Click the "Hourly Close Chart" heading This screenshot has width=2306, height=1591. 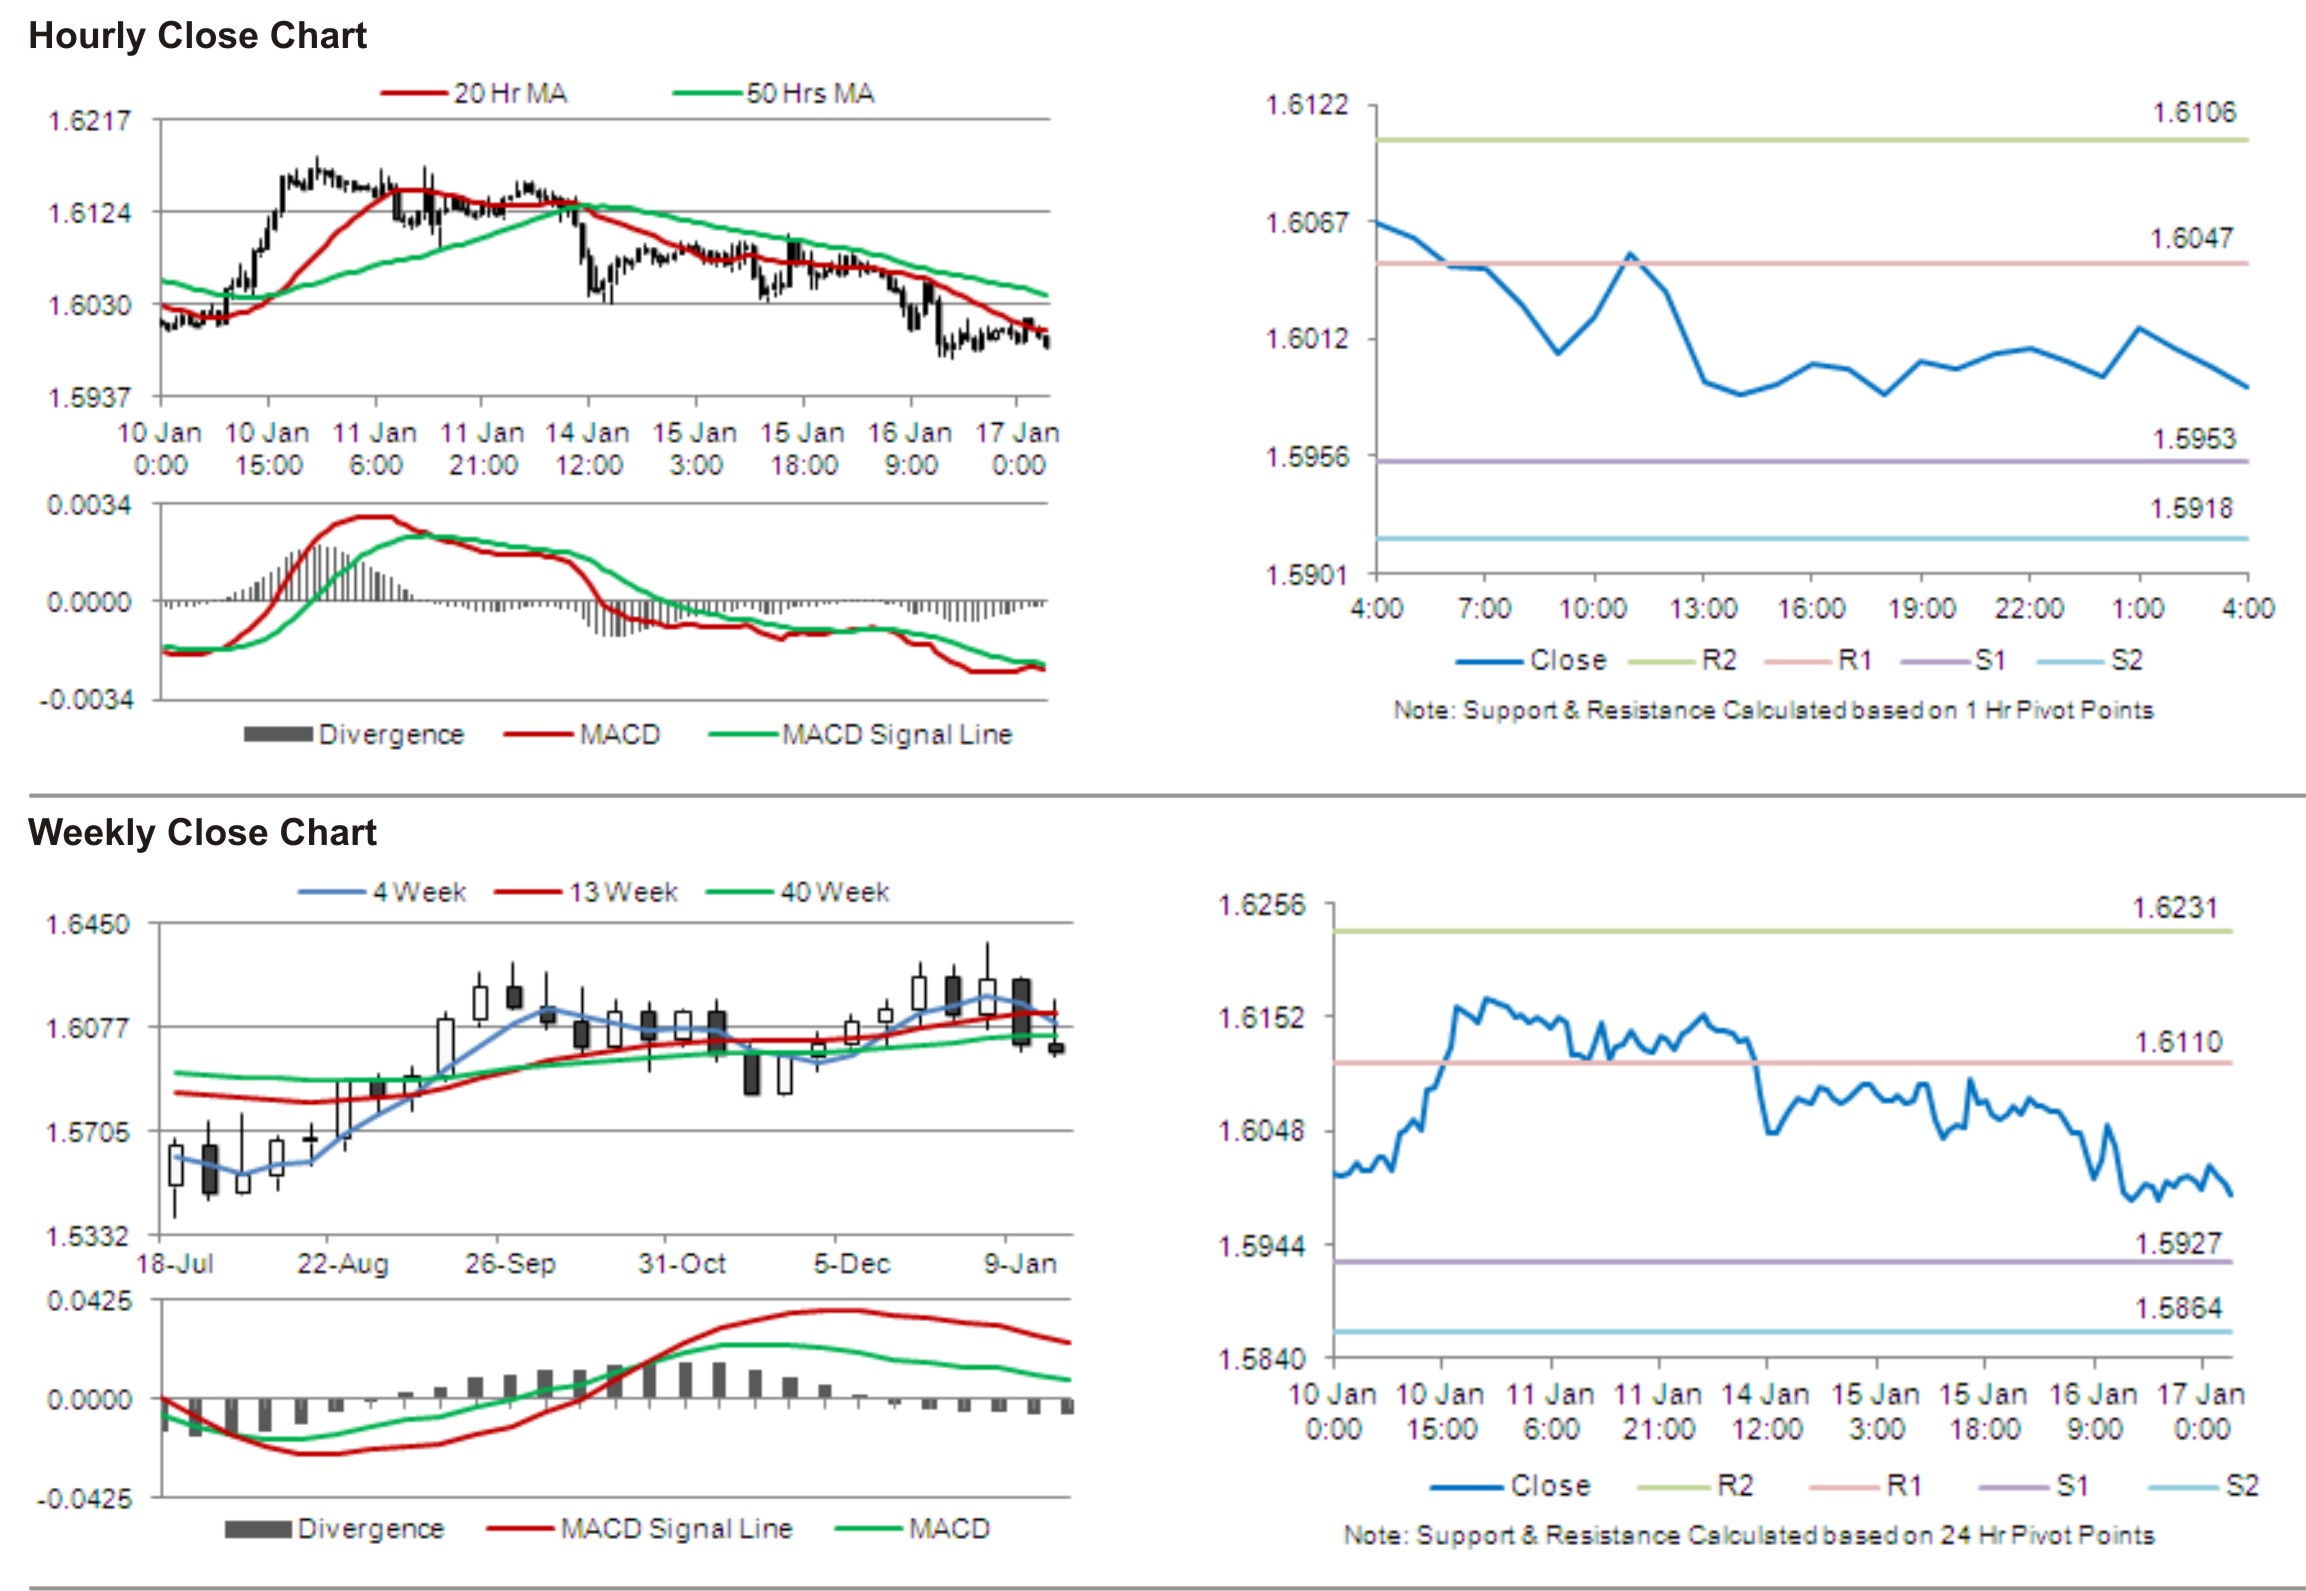pyautogui.click(x=197, y=35)
